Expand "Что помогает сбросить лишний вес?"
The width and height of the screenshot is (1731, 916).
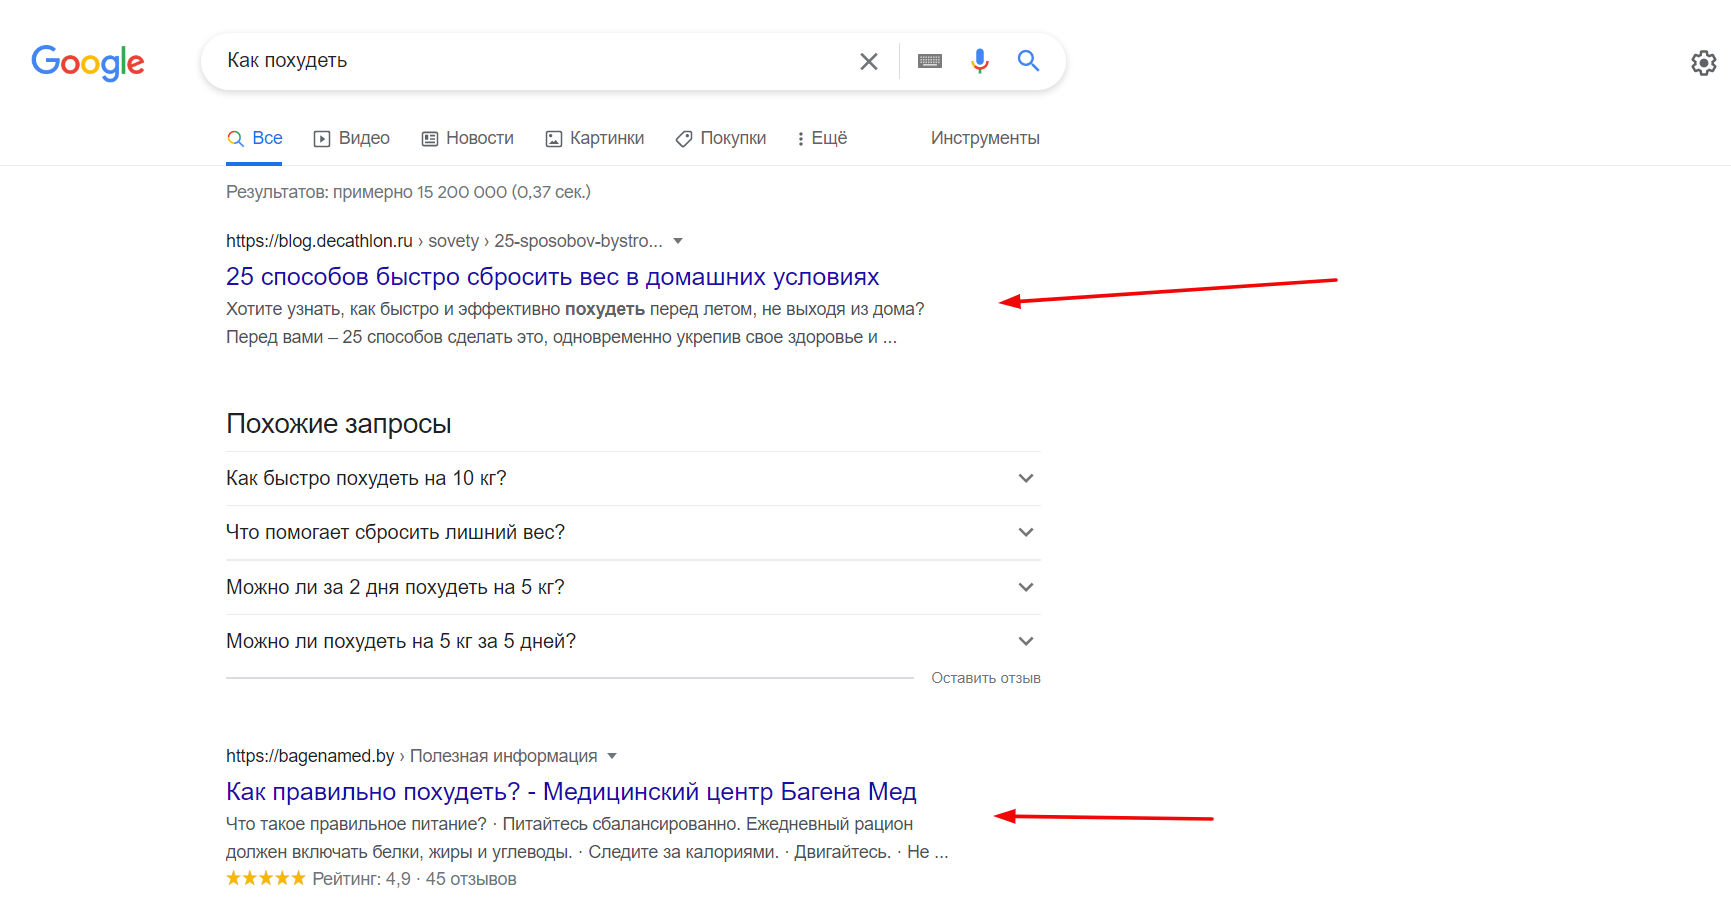pyautogui.click(x=633, y=533)
